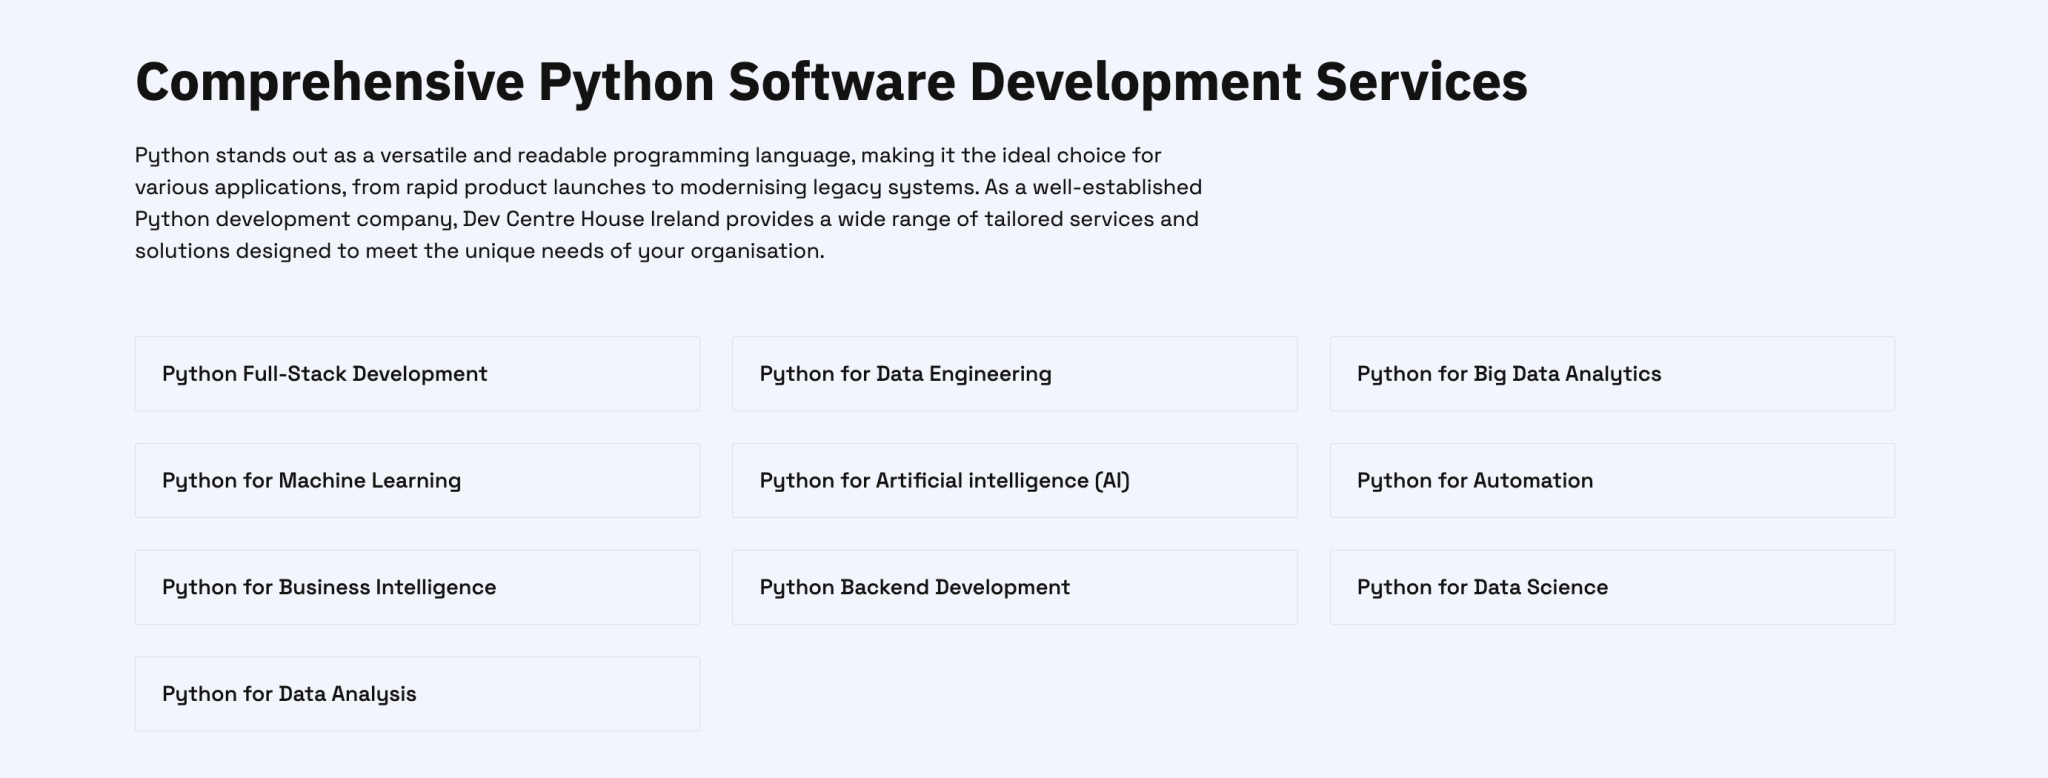Open the Python Full-Stack Development card
Image resolution: width=2048 pixels, height=778 pixels.
(x=417, y=374)
